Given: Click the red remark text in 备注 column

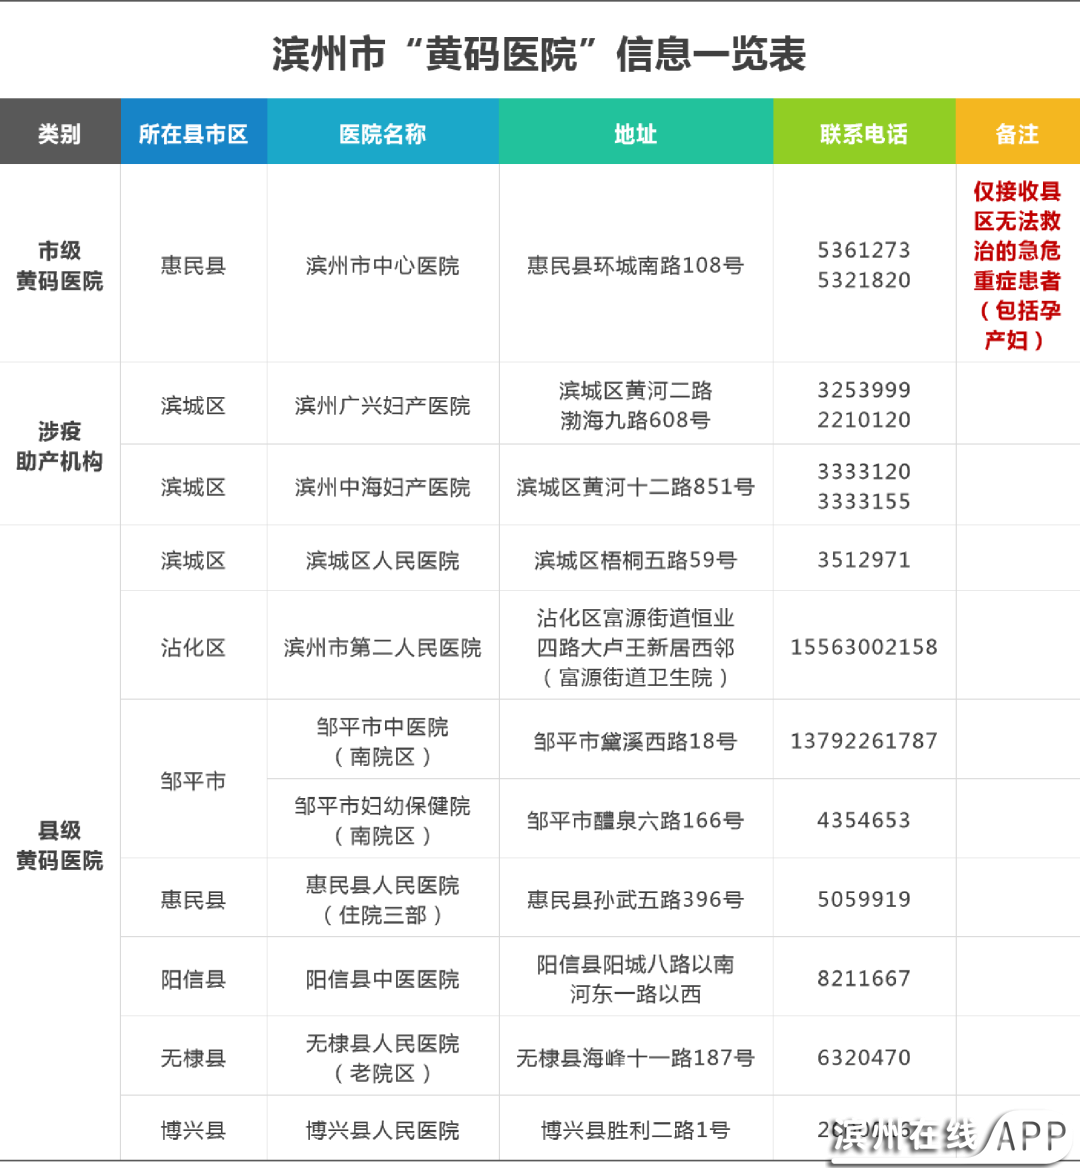Looking at the screenshot, I should pyautogui.click(x=1017, y=265).
